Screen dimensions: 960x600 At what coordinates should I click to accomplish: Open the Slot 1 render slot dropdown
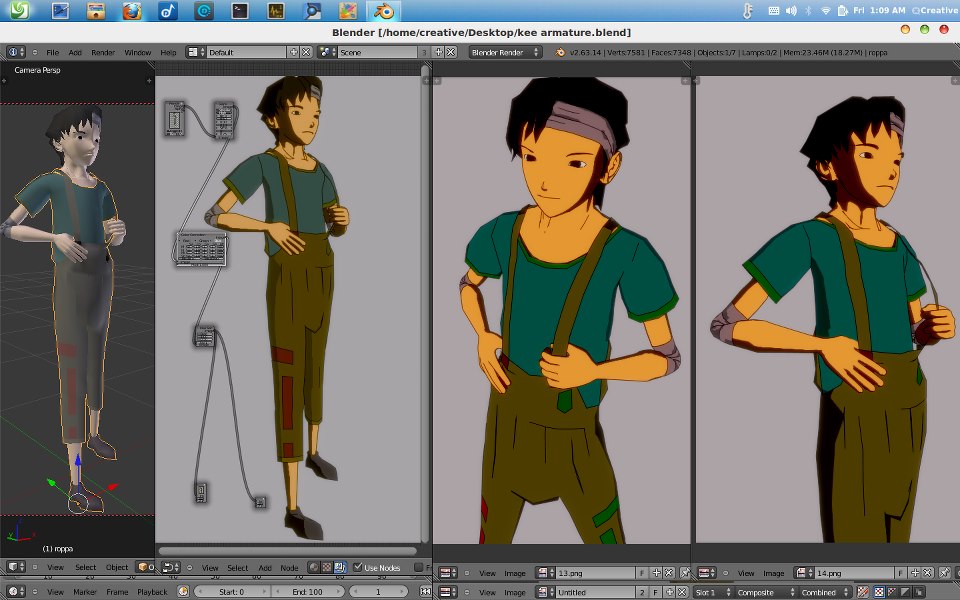(713, 592)
